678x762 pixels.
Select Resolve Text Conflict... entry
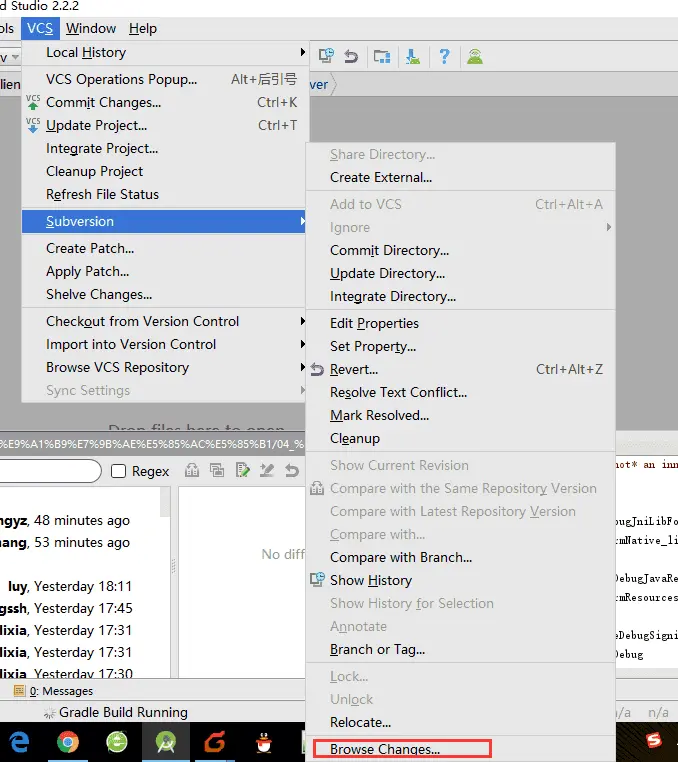click(461, 392)
